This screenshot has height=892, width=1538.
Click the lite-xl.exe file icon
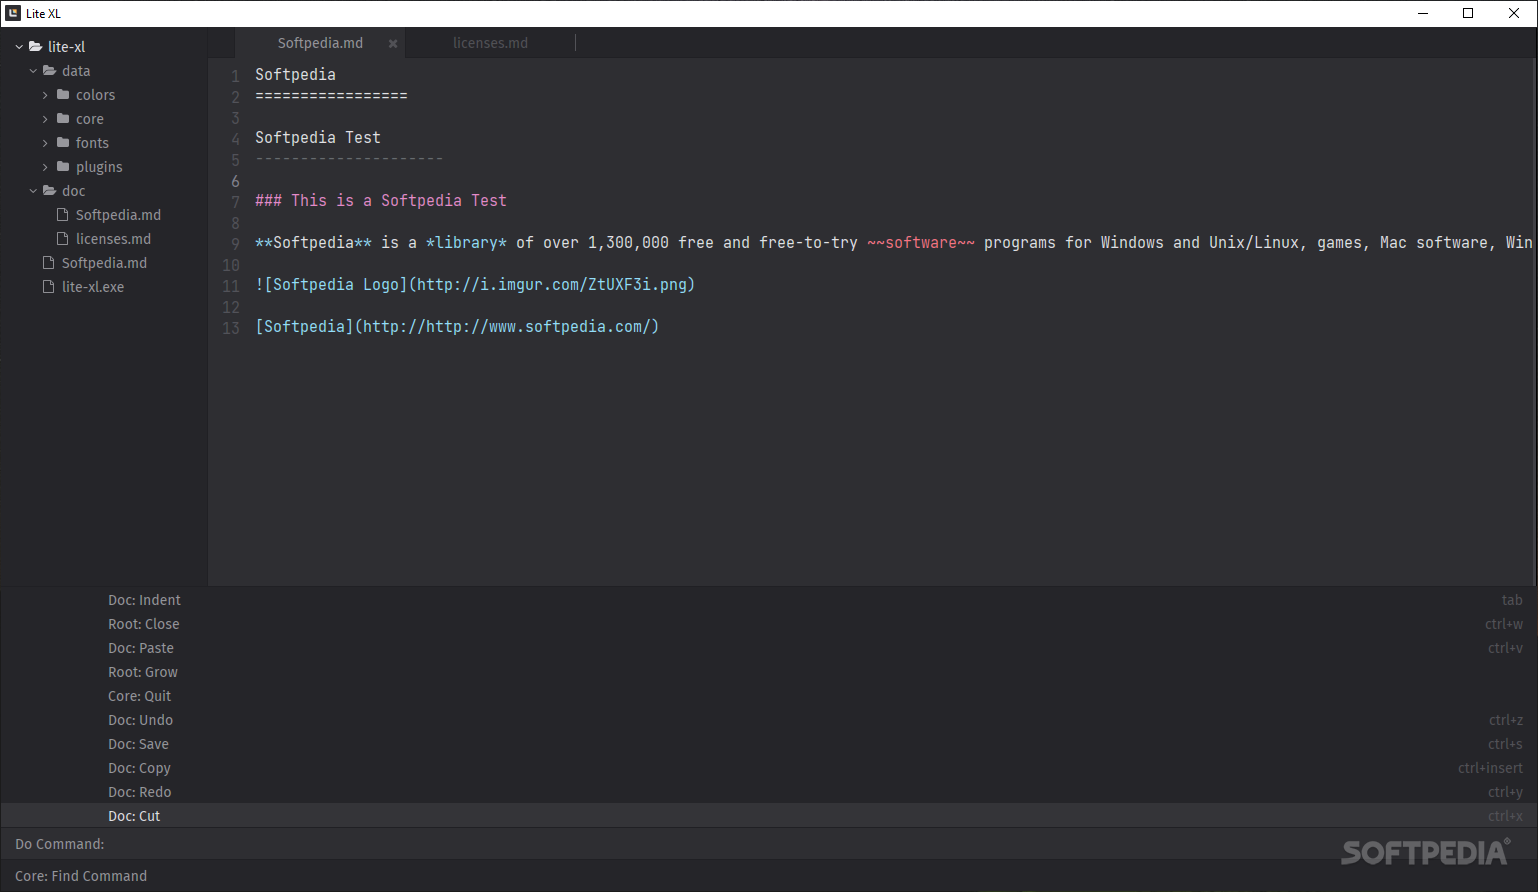(x=49, y=287)
